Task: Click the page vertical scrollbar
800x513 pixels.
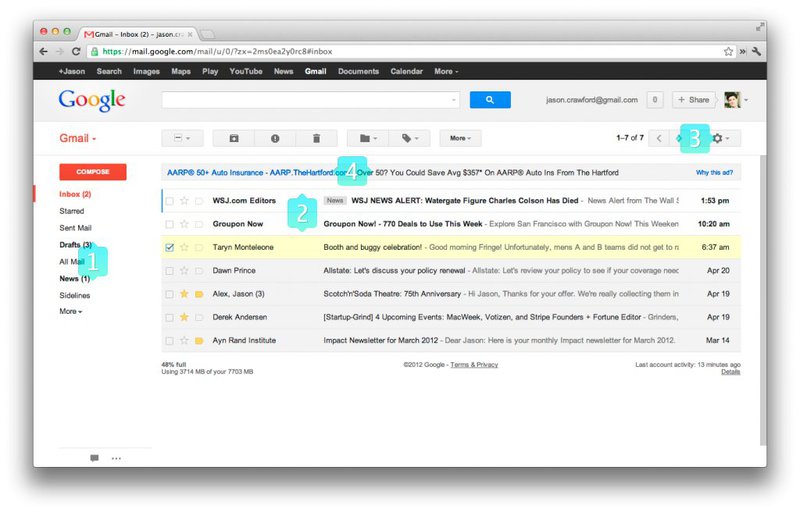Action: coord(763,300)
